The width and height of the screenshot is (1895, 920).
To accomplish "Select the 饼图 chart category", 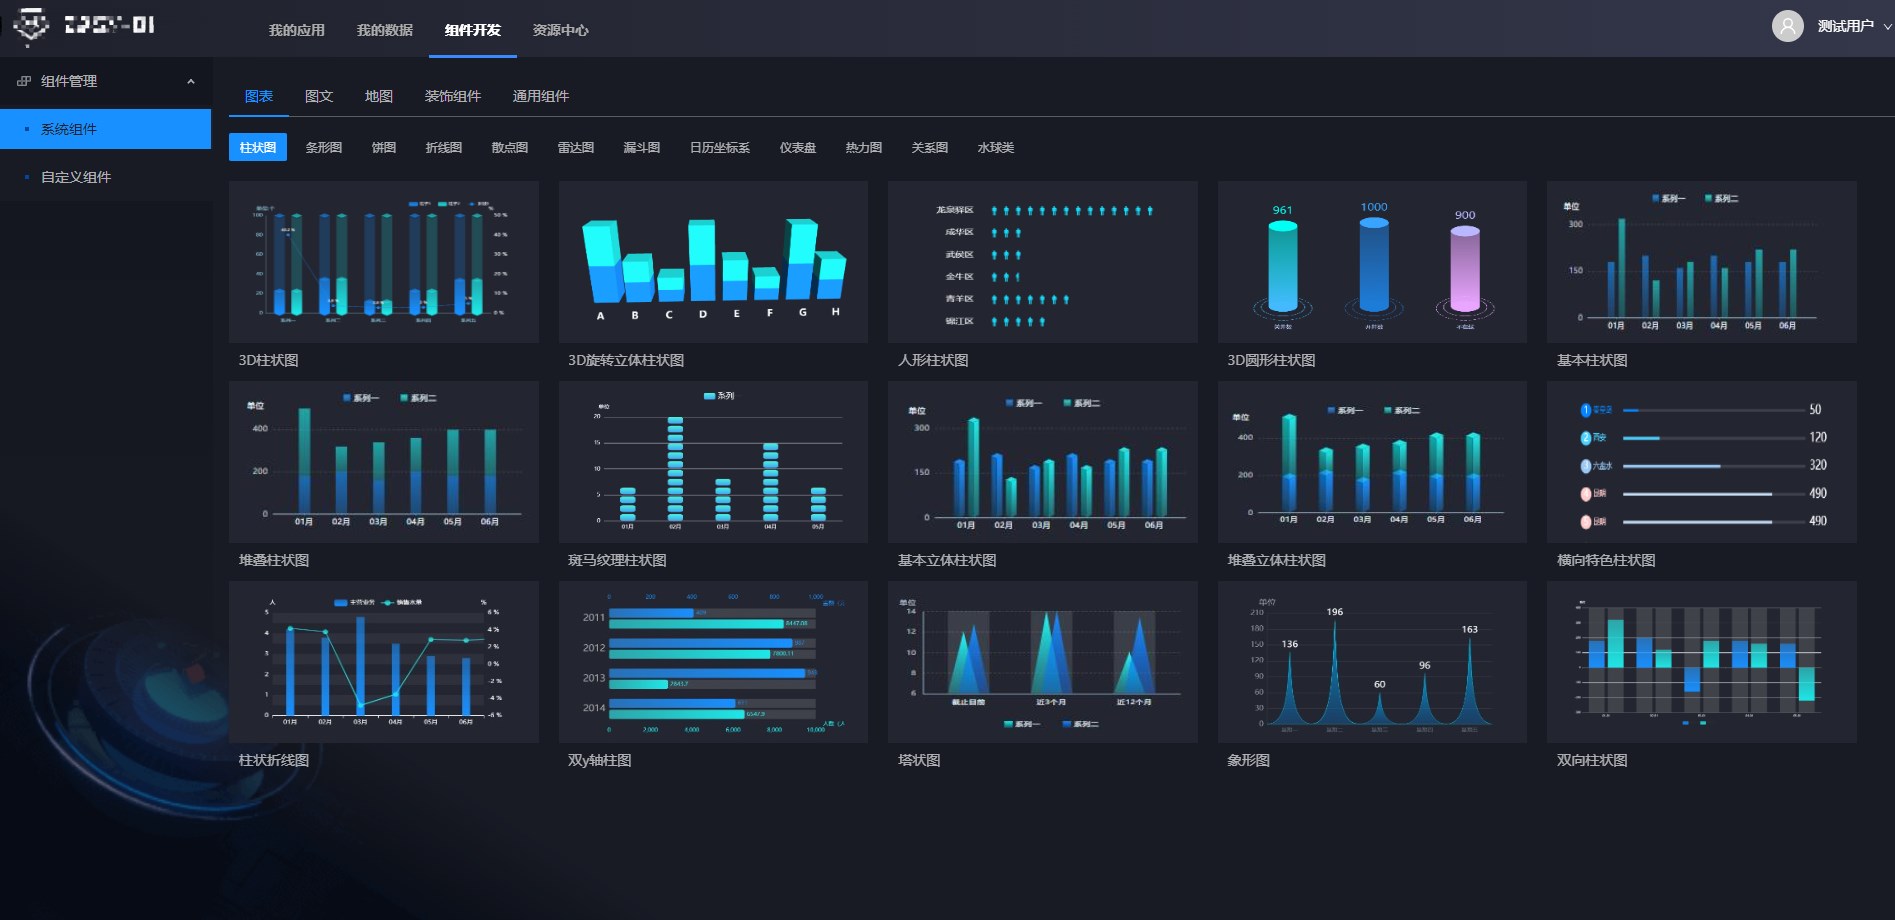I will 384,147.
